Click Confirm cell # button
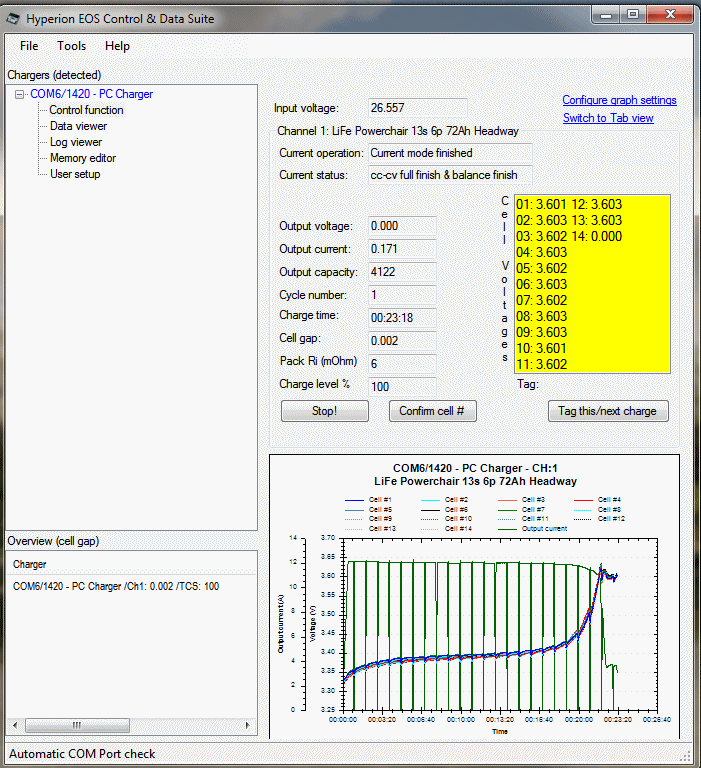 pos(434,411)
